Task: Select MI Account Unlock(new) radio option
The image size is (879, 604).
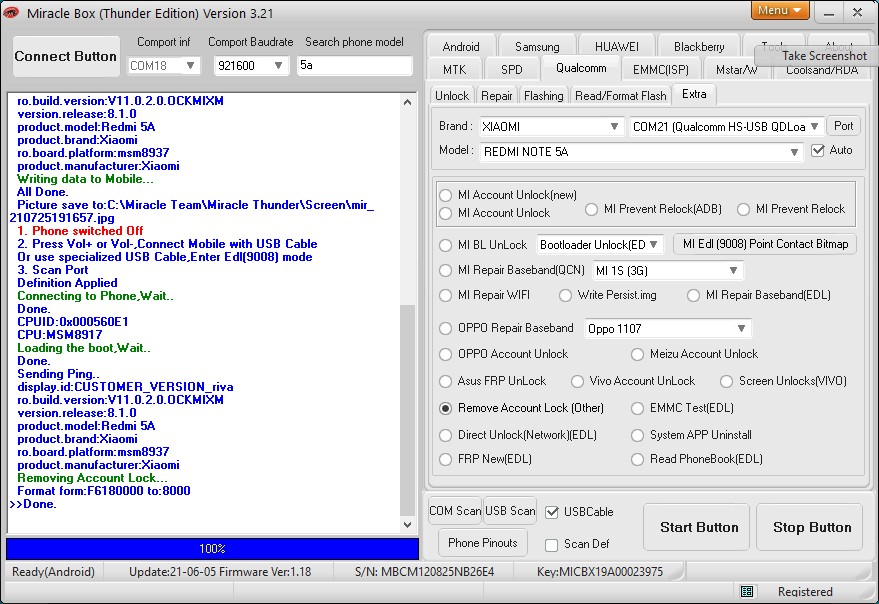Action: click(x=446, y=195)
